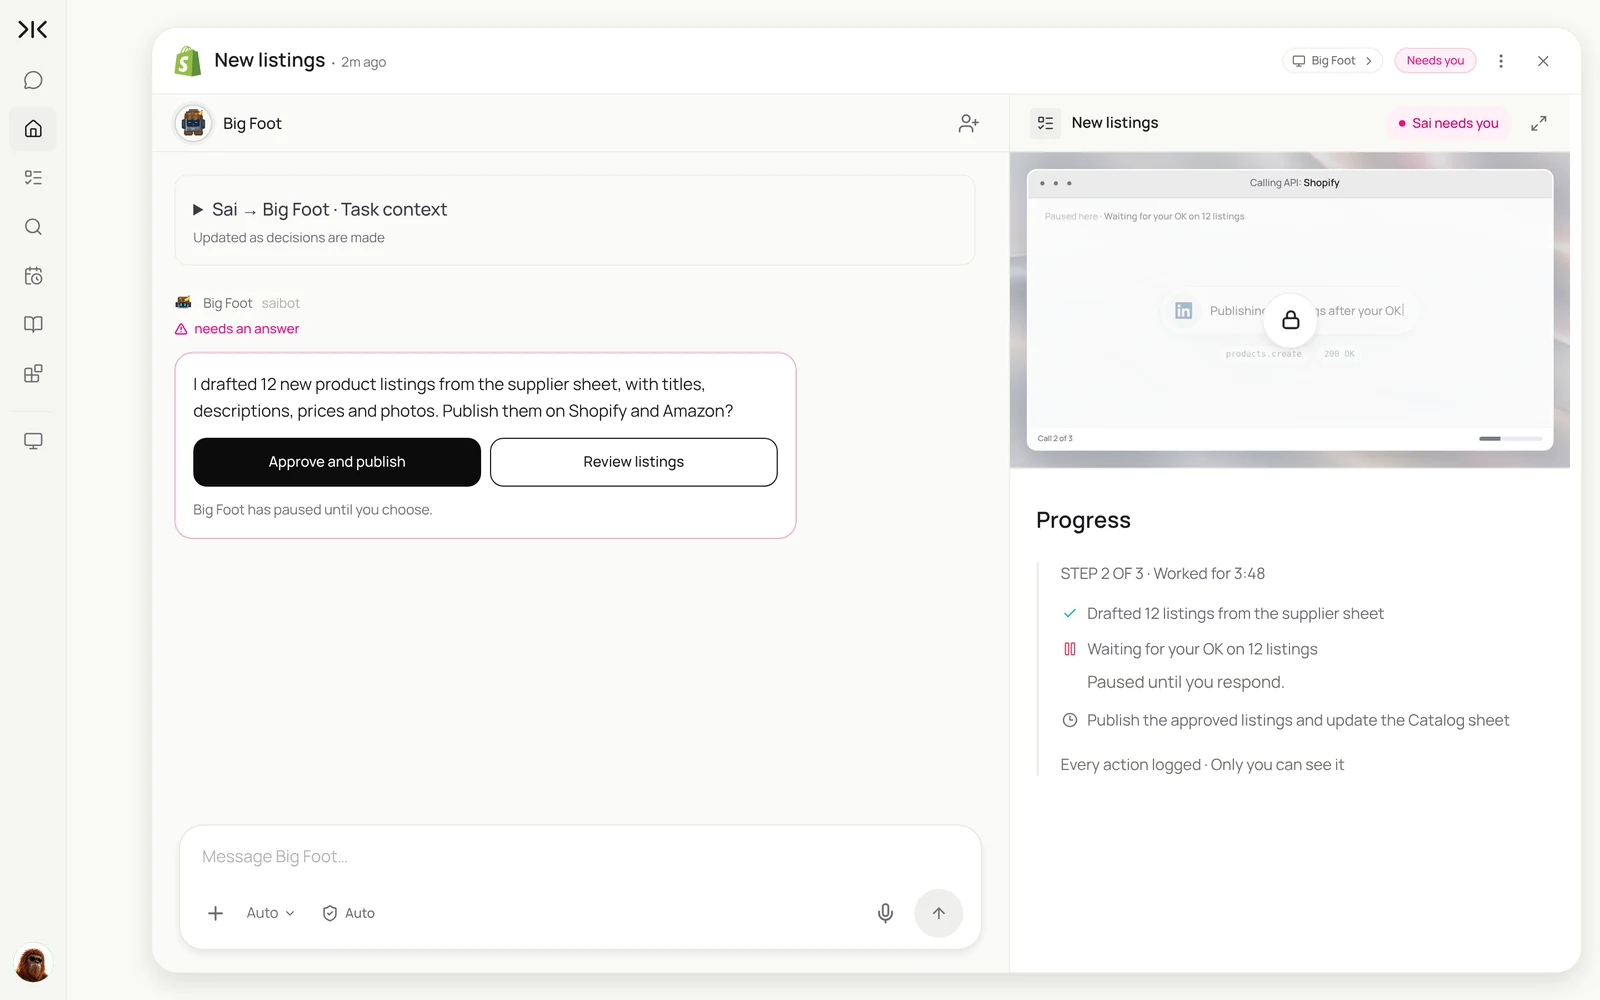
Task: Open the book library sidebar icon
Action: [33, 324]
